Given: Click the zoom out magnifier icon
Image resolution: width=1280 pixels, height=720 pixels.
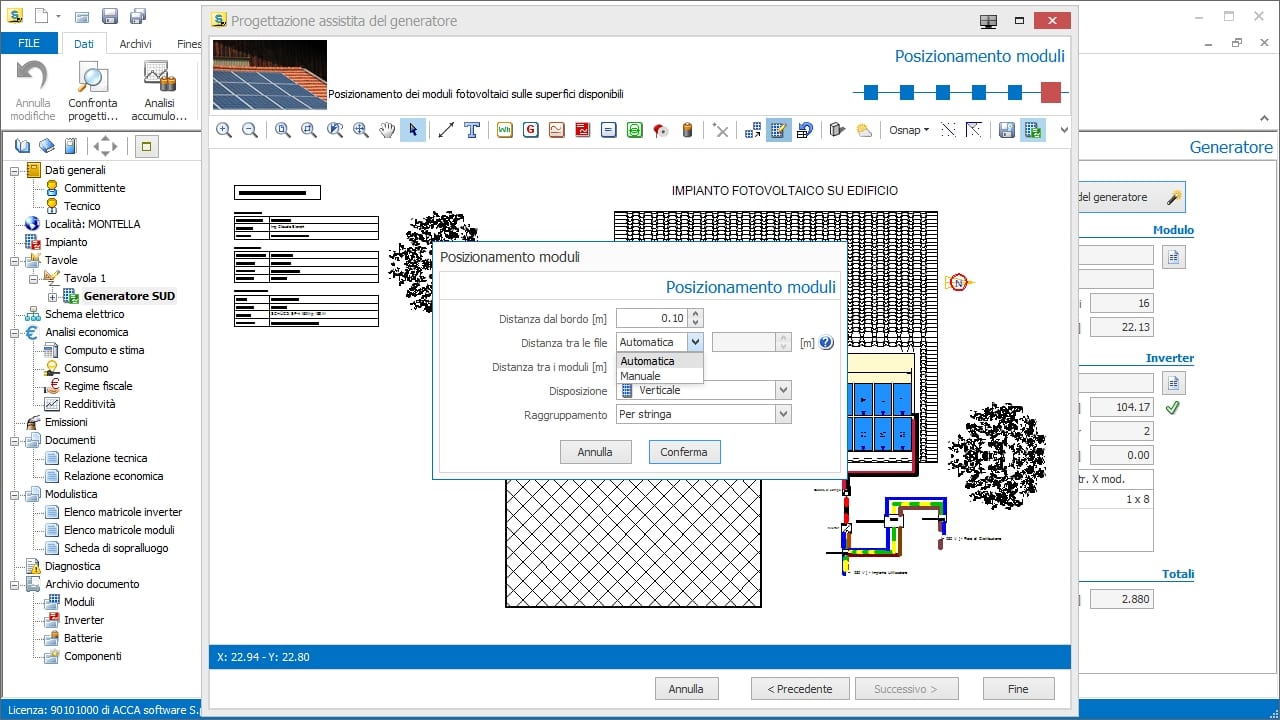Looking at the screenshot, I should 250,130.
